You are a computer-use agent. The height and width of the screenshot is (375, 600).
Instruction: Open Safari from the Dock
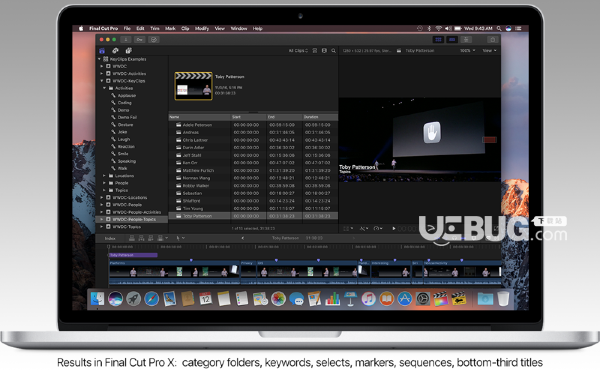(x=152, y=298)
